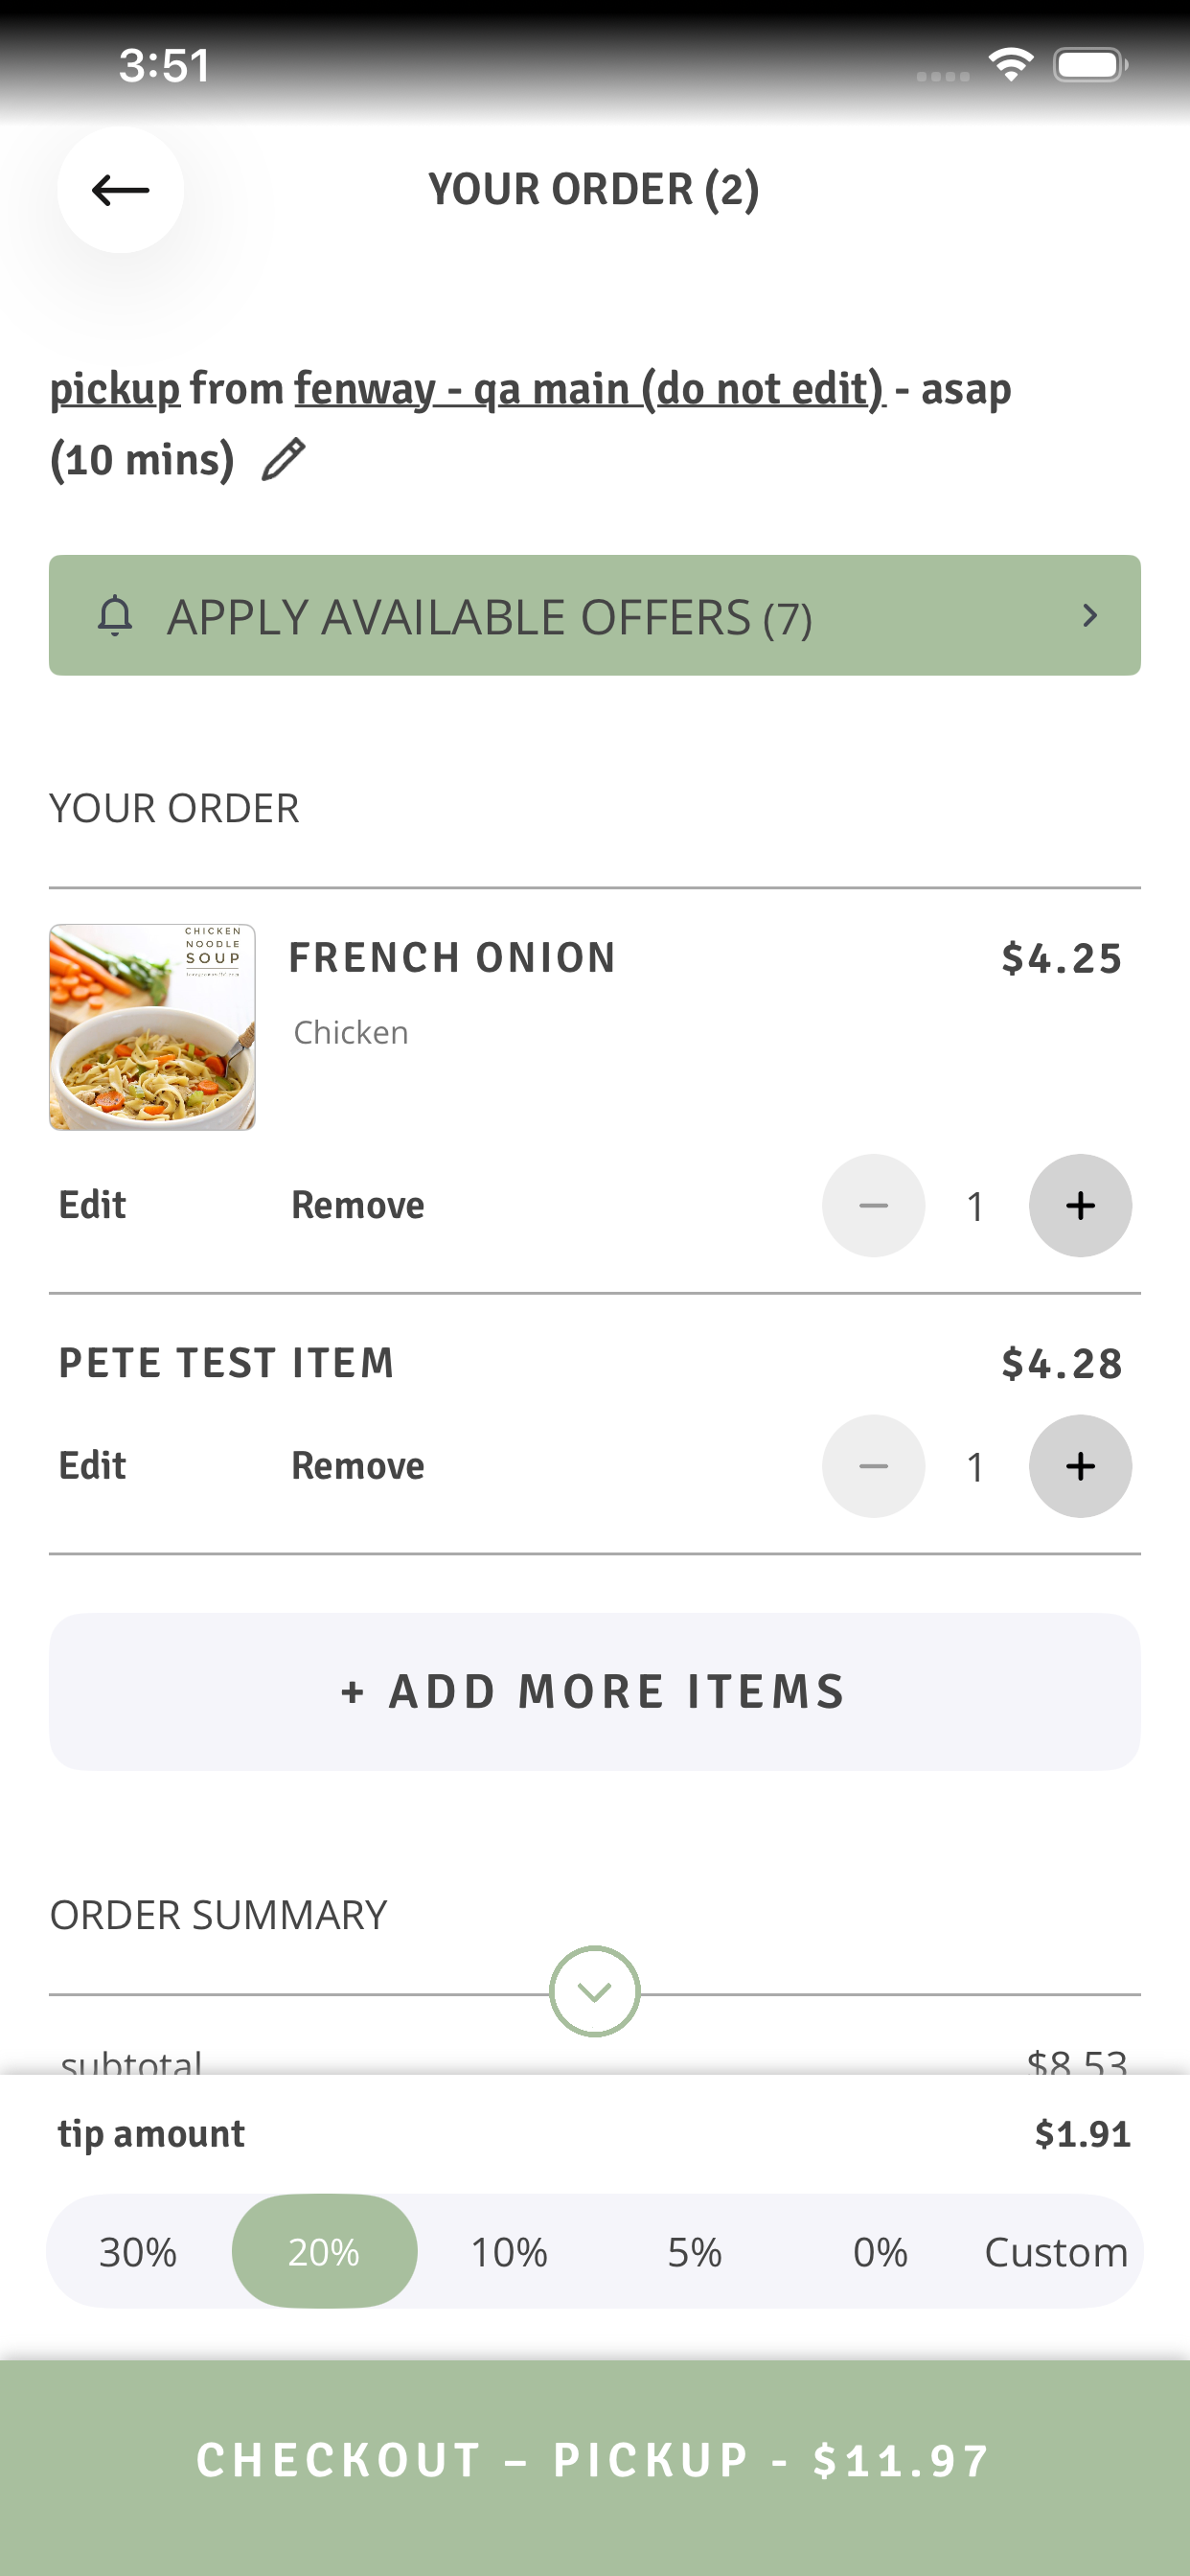The image size is (1190, 2576).
Task: Select the 0% tip option
Action: point(880,2252)
